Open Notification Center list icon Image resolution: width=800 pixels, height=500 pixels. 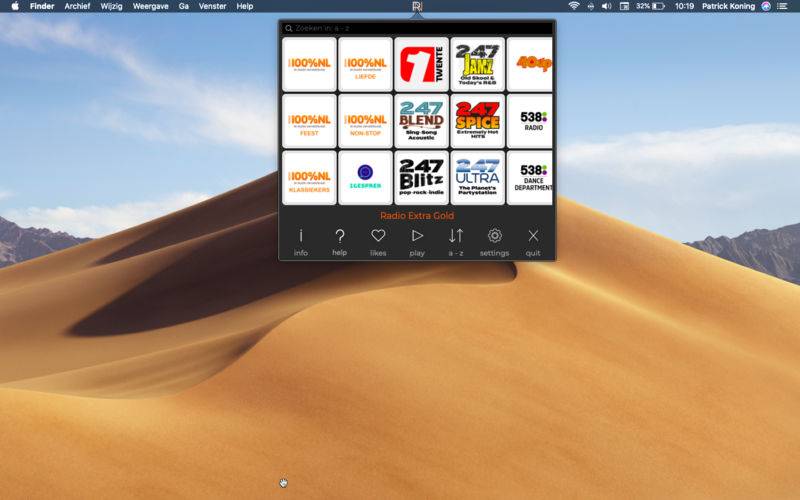[782, 6]
